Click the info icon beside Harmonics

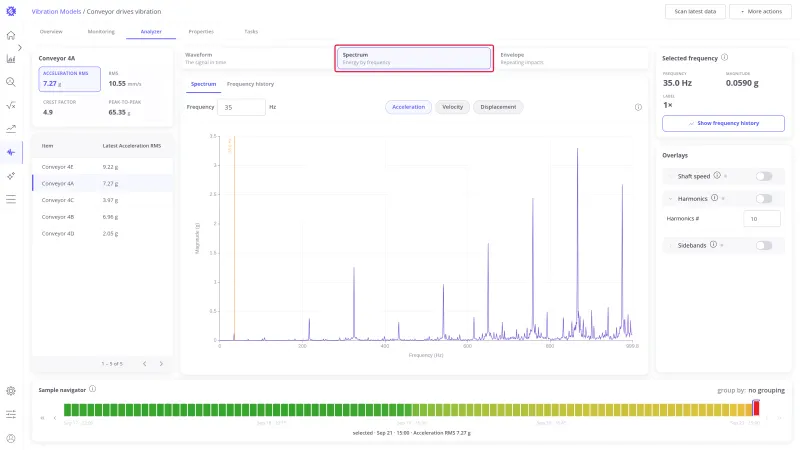click(x=714, y=198)
